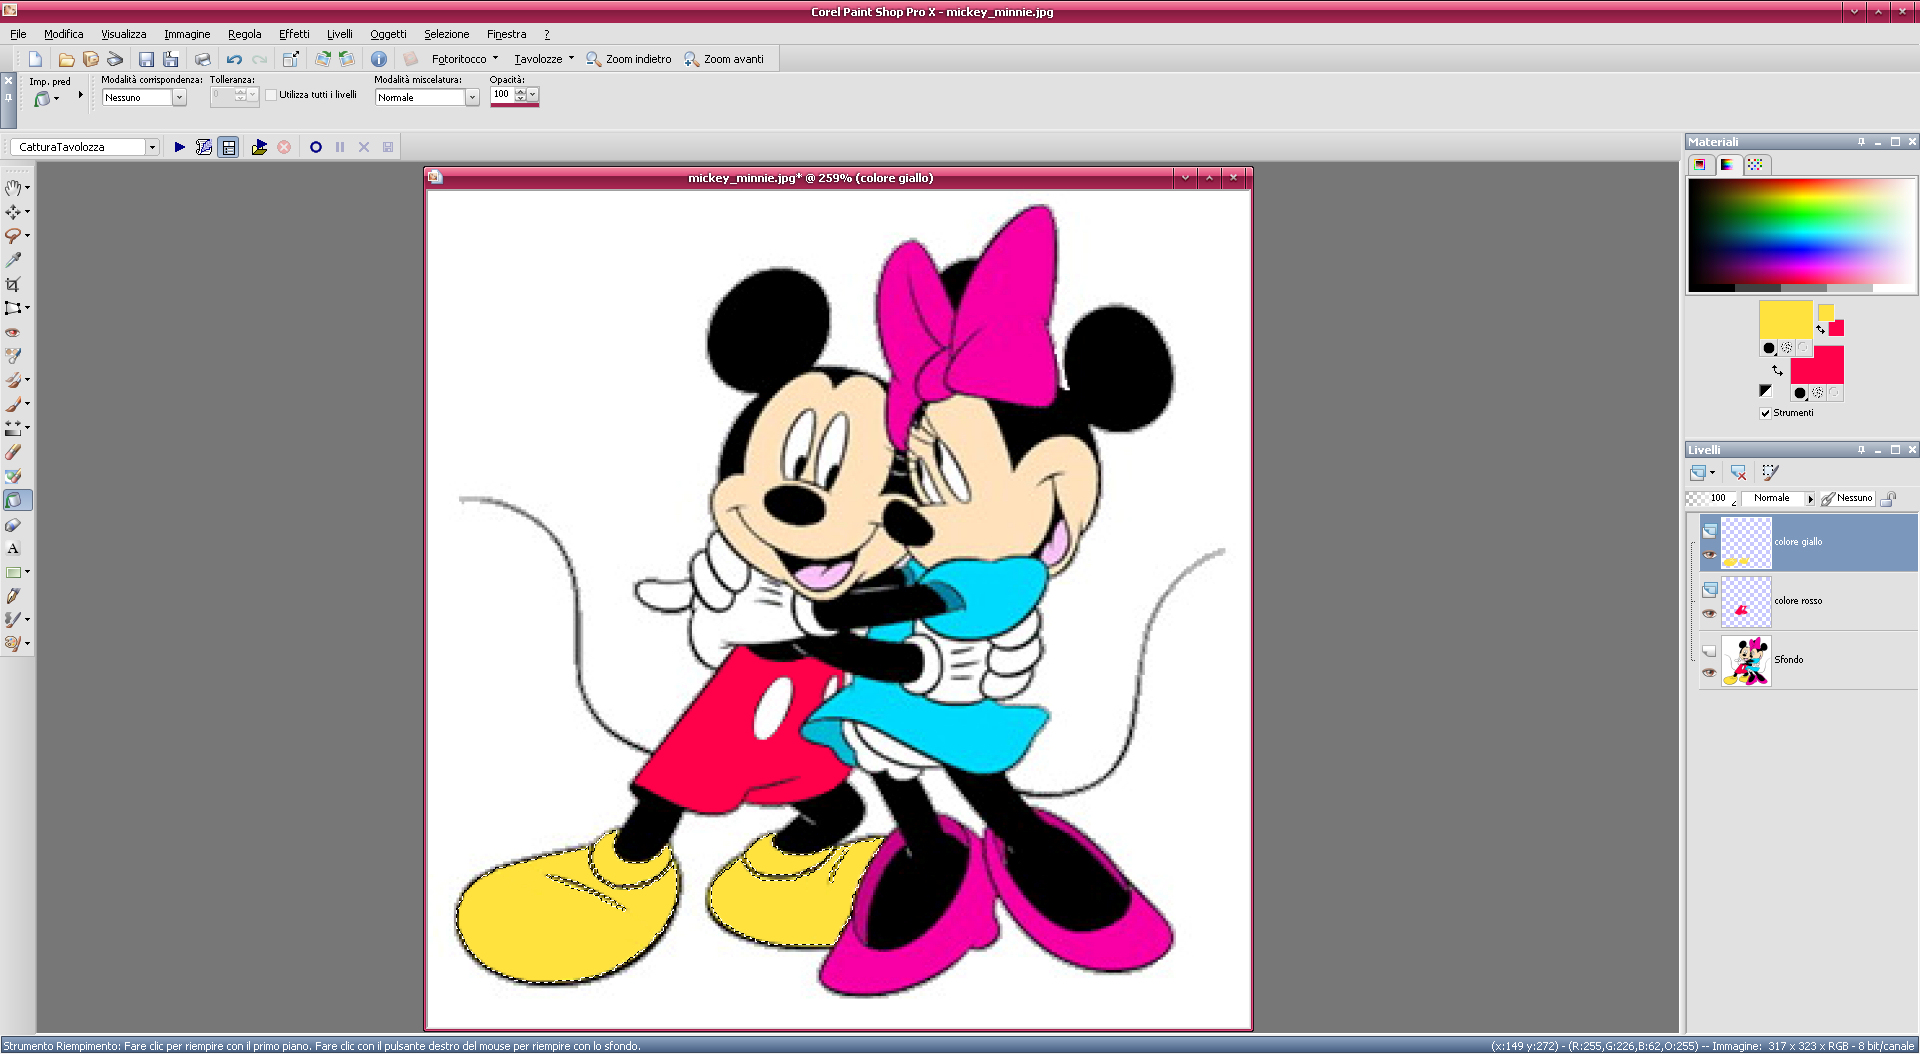The image size is (1920, 1054).
Task: Click delete layer icon in Livelli panel
Action: (x=1738, y=472)
